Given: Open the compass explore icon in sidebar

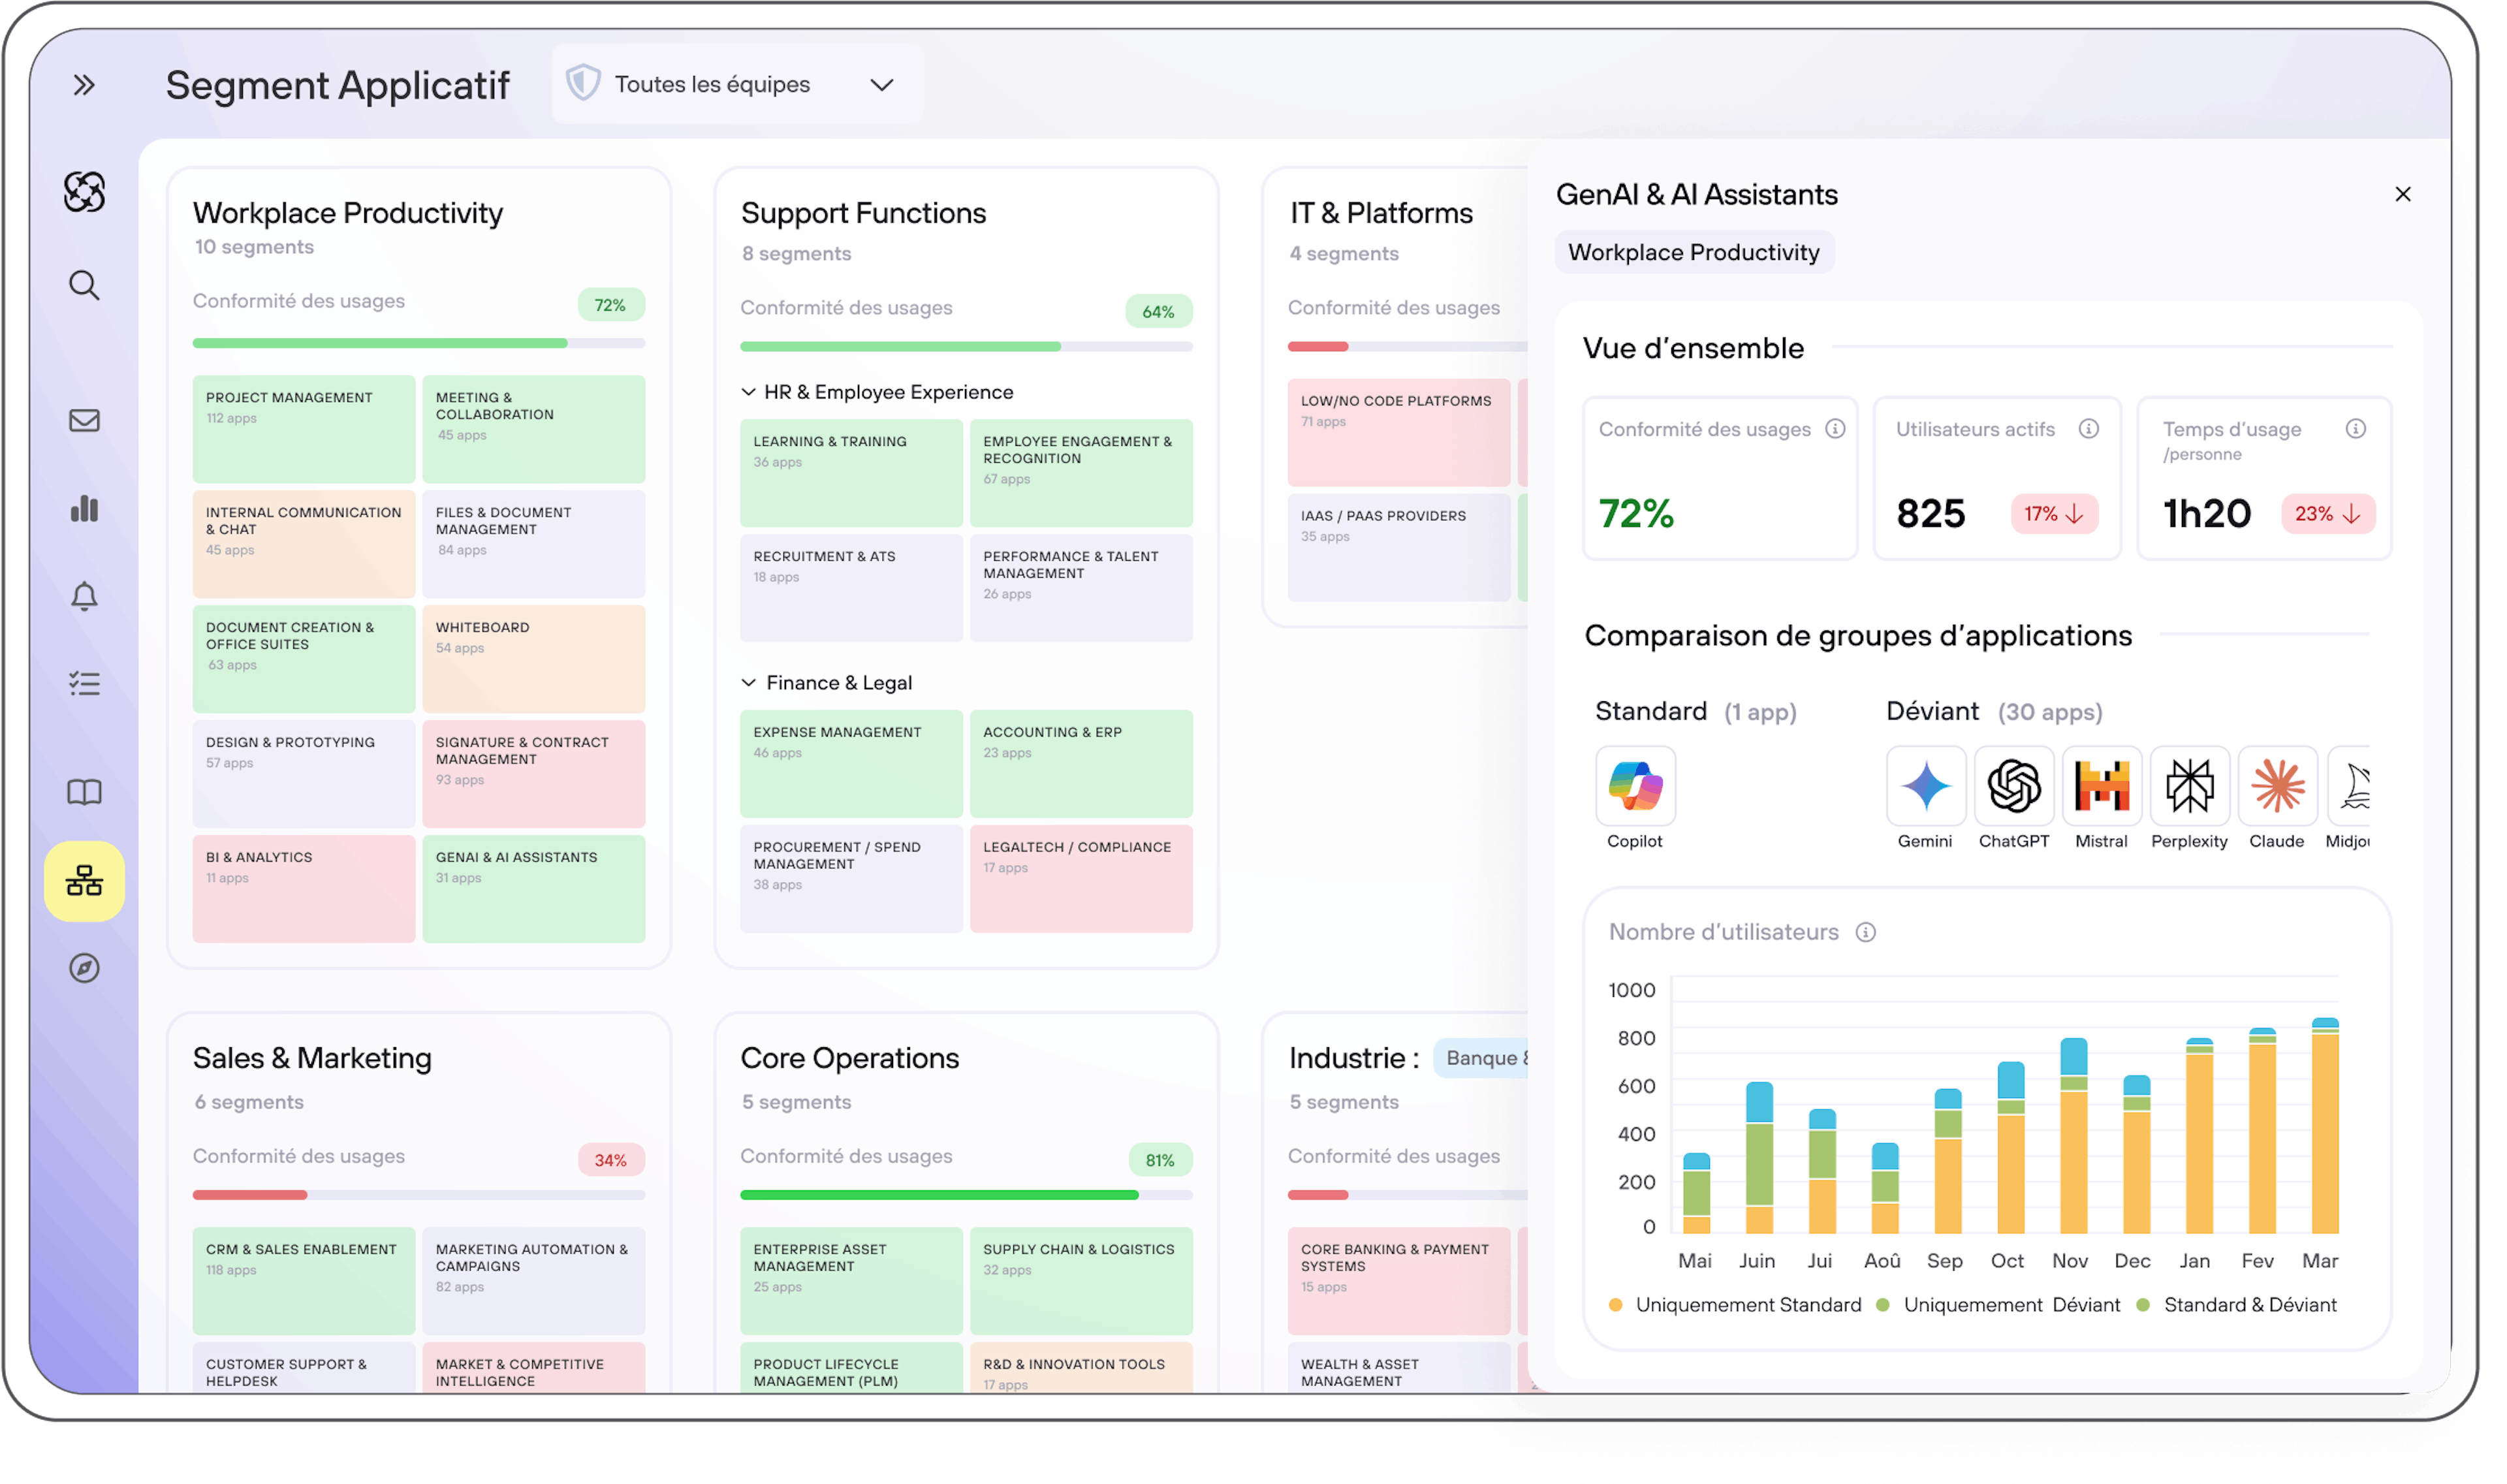Looking at the screenshot, I should coord(84,968).
